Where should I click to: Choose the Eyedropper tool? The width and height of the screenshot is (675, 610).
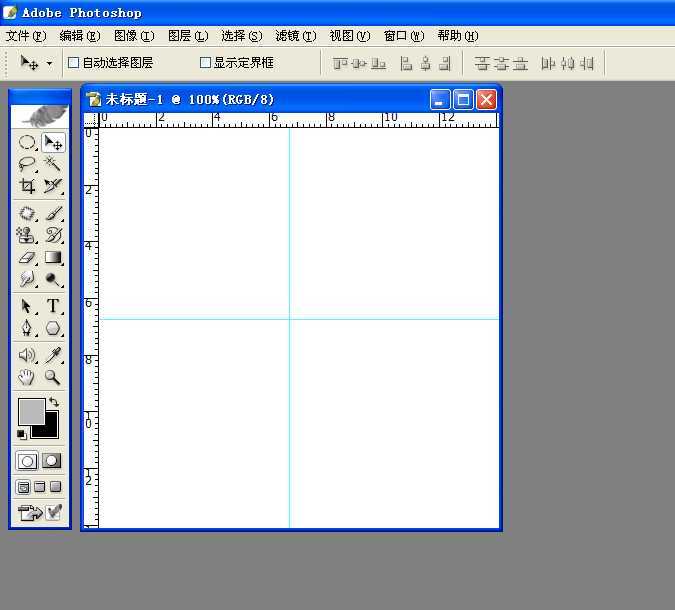click(x=53, y=355)
